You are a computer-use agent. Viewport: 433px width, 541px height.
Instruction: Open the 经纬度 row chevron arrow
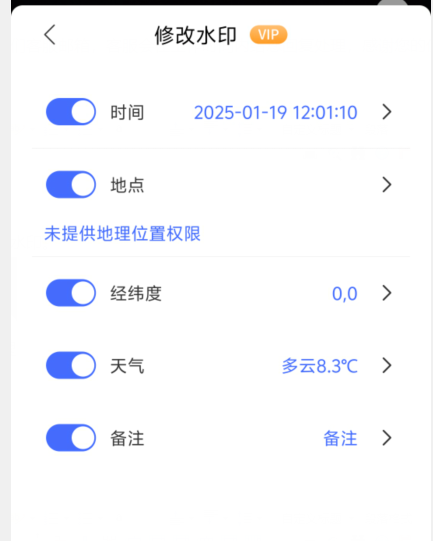click(387, 293)
